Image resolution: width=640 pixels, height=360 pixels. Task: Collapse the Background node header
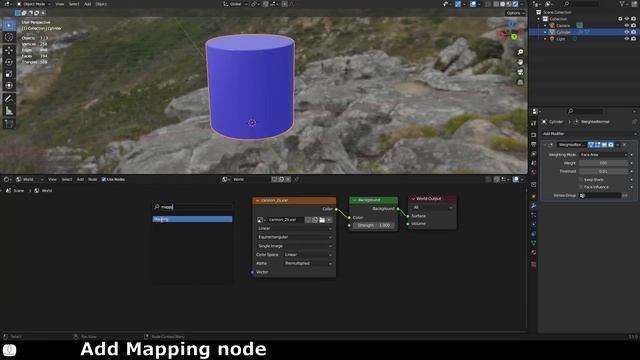tap(354, 200)
